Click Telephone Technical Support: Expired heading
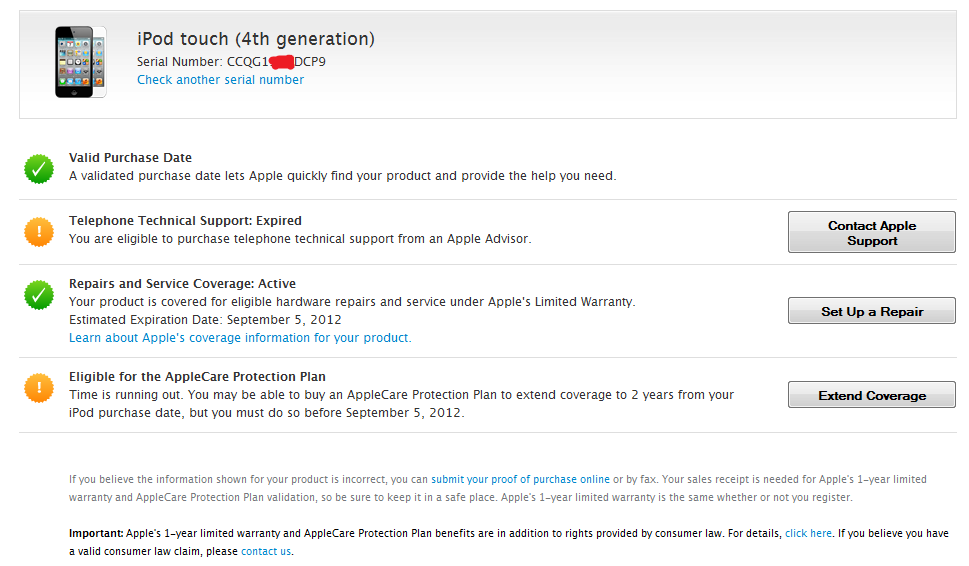The height and width of the screenshot is (566, 969). [185, 221]
